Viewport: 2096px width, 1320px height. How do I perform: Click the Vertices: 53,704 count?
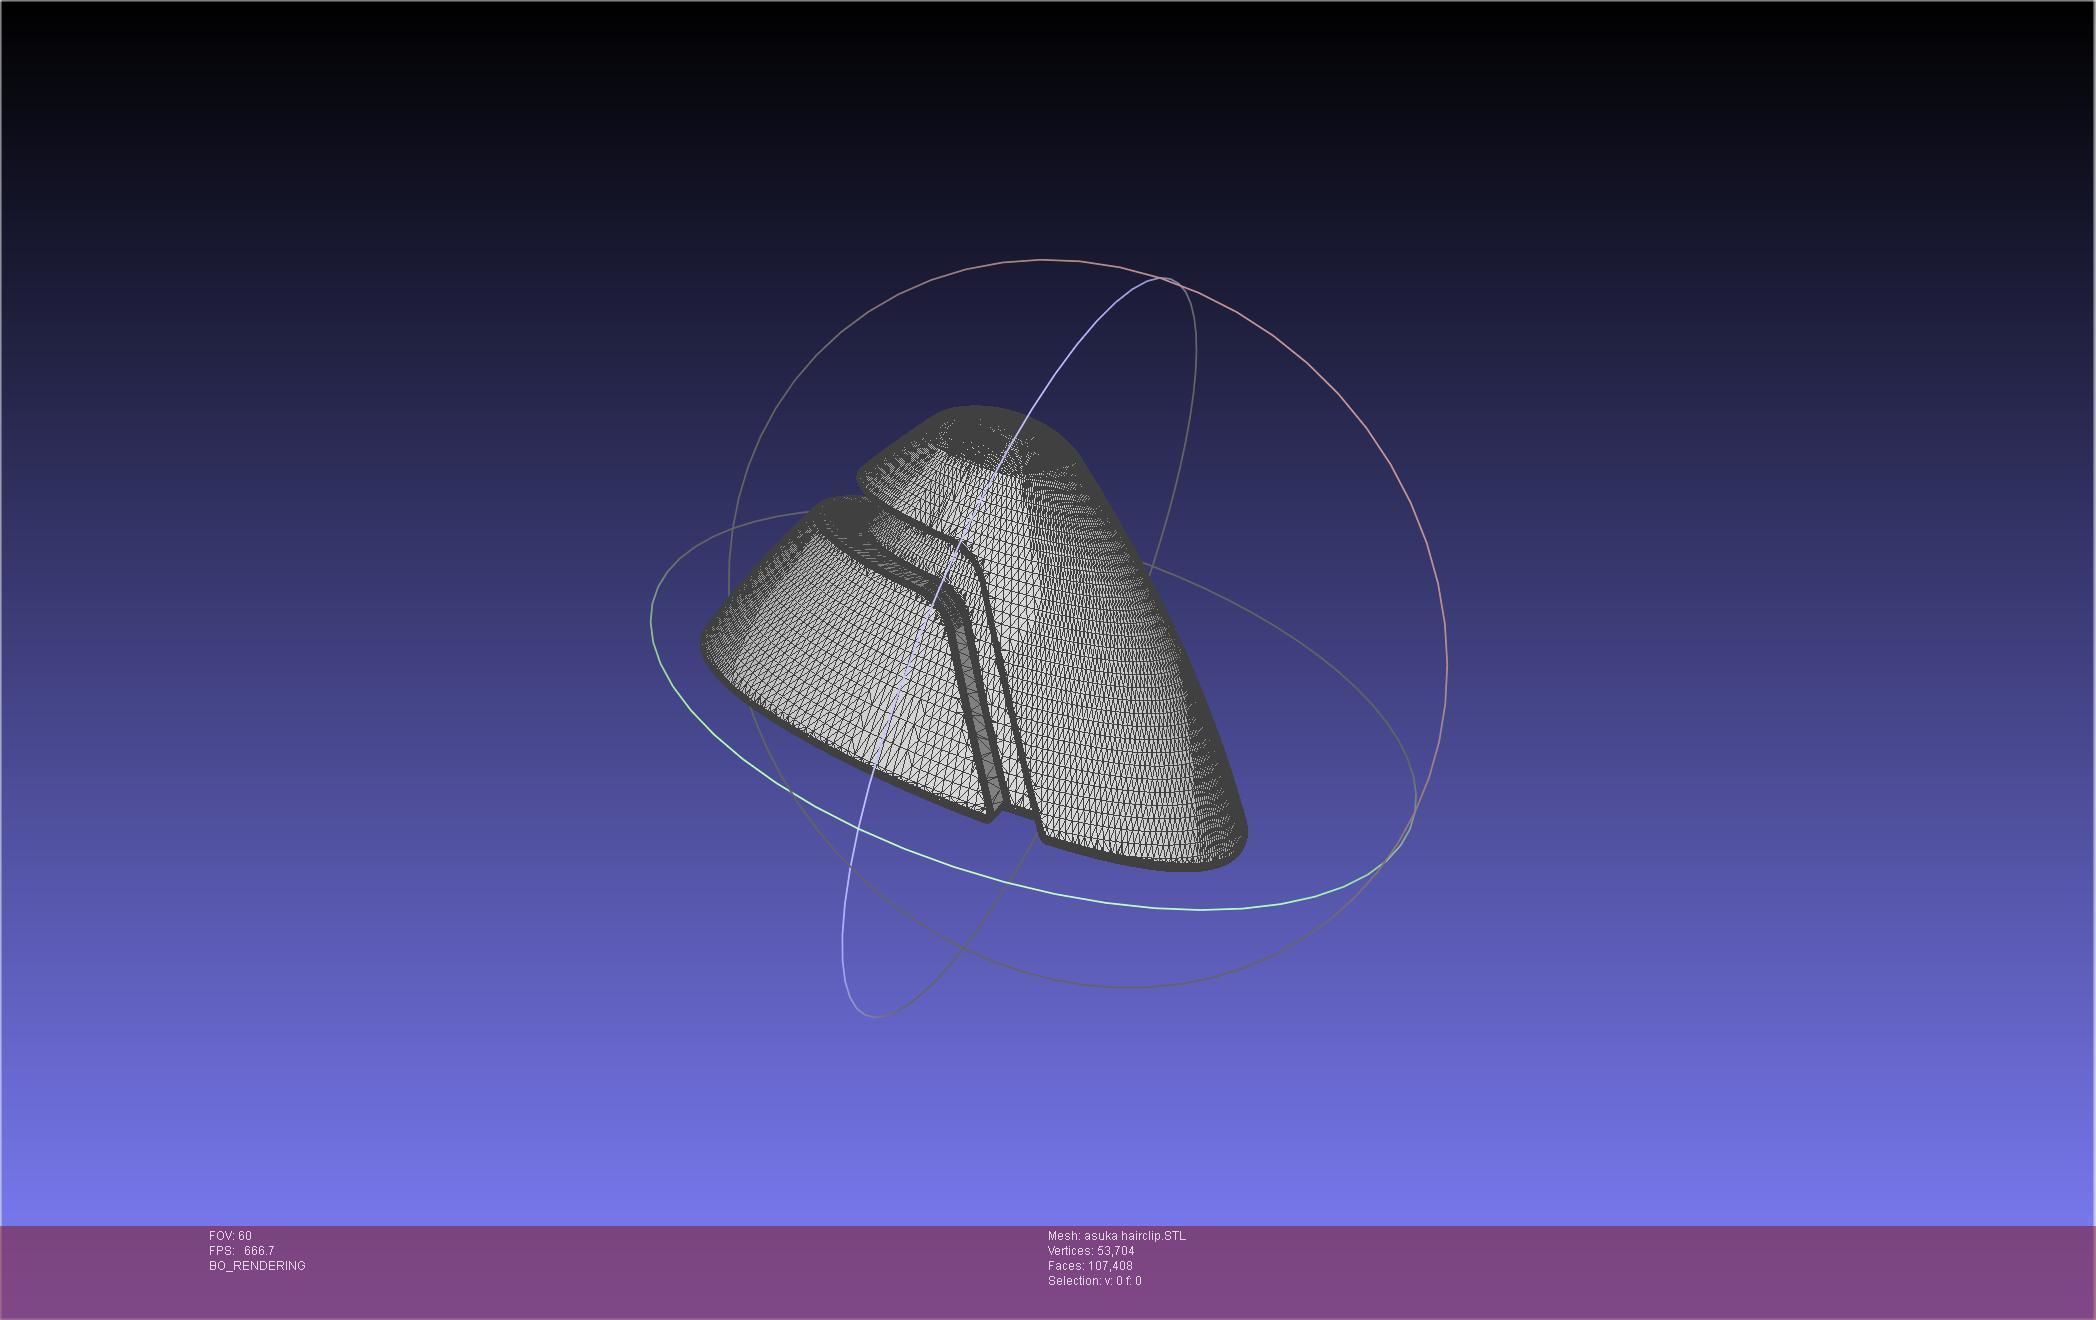coord(1090,1251)
